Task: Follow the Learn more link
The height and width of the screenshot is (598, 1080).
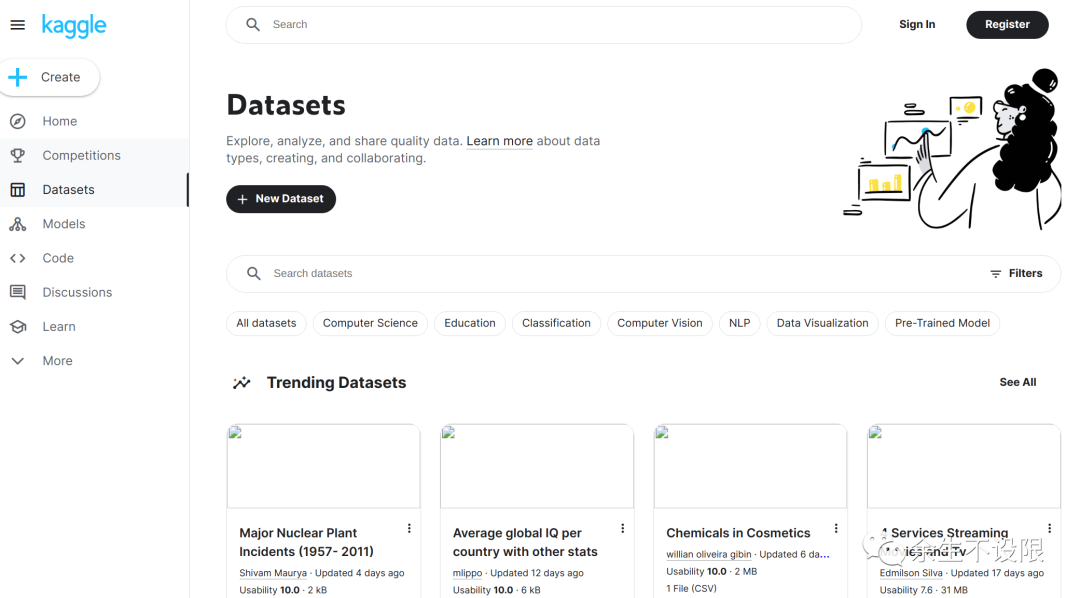Action: (499, 141)
